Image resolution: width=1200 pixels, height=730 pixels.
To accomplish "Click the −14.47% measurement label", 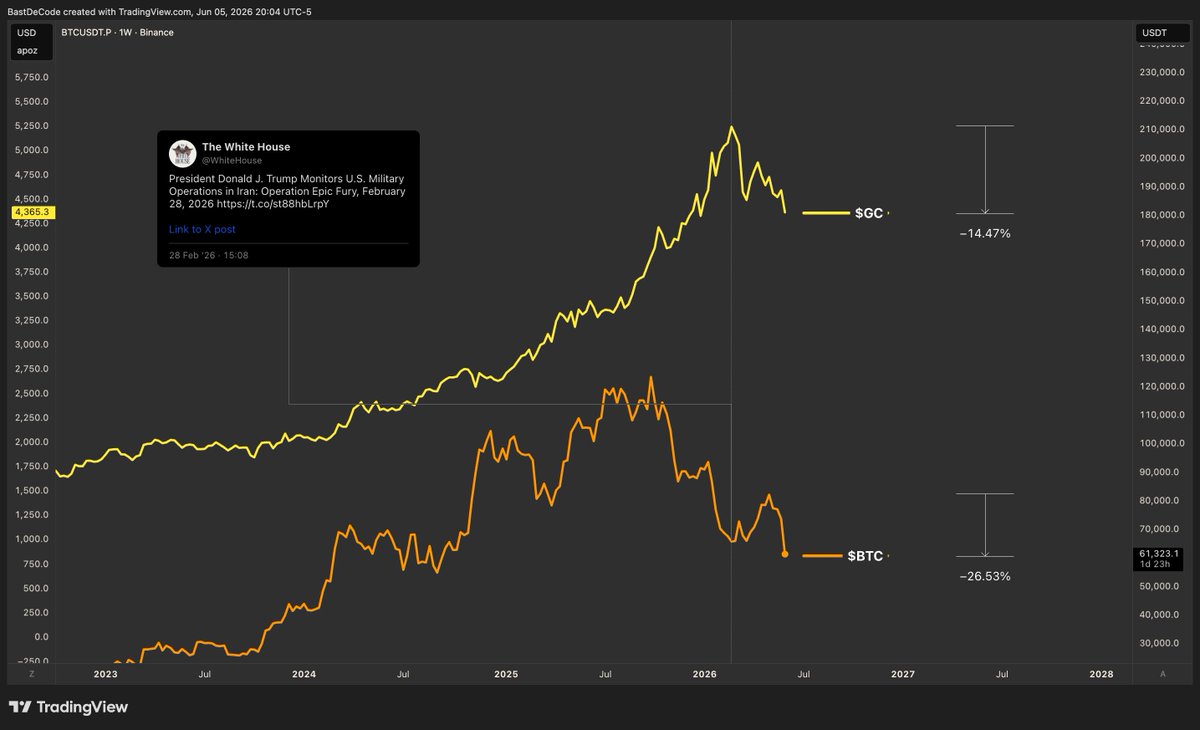I will click(984, 232).
